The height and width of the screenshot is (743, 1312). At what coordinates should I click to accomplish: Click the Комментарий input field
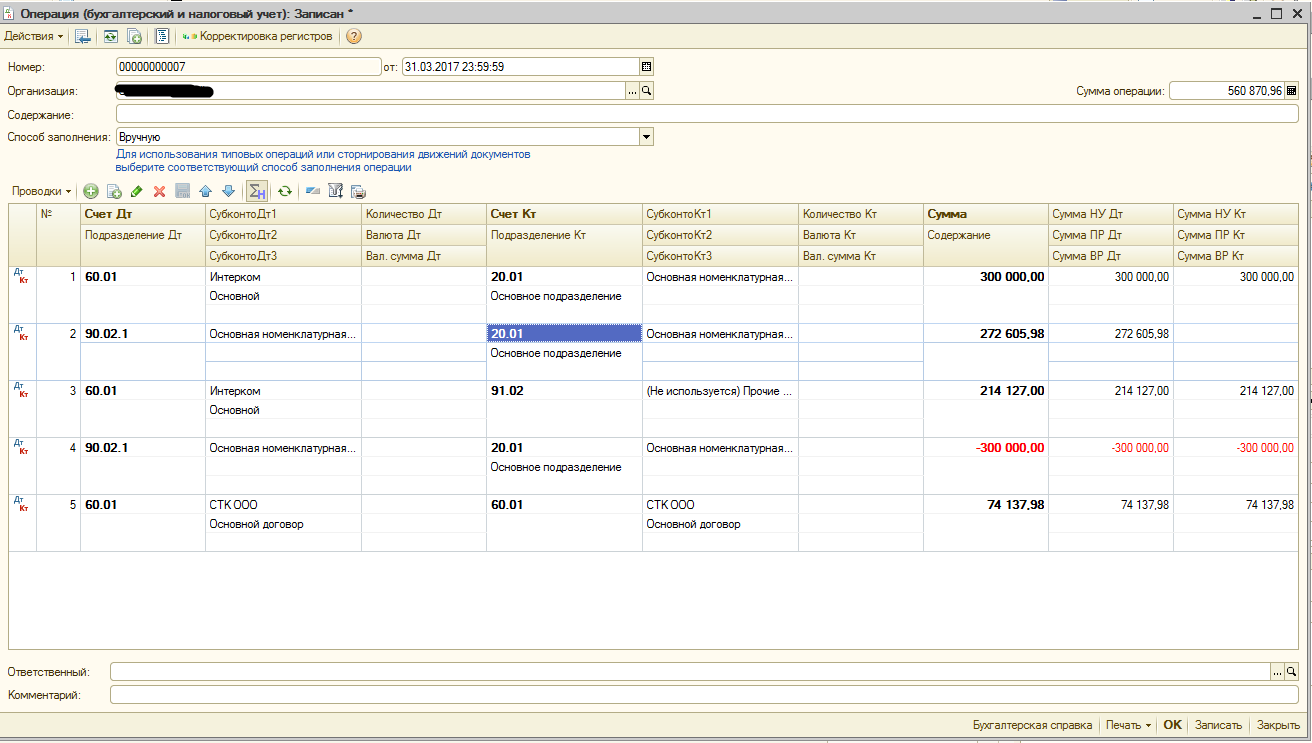tap(700, 695)
